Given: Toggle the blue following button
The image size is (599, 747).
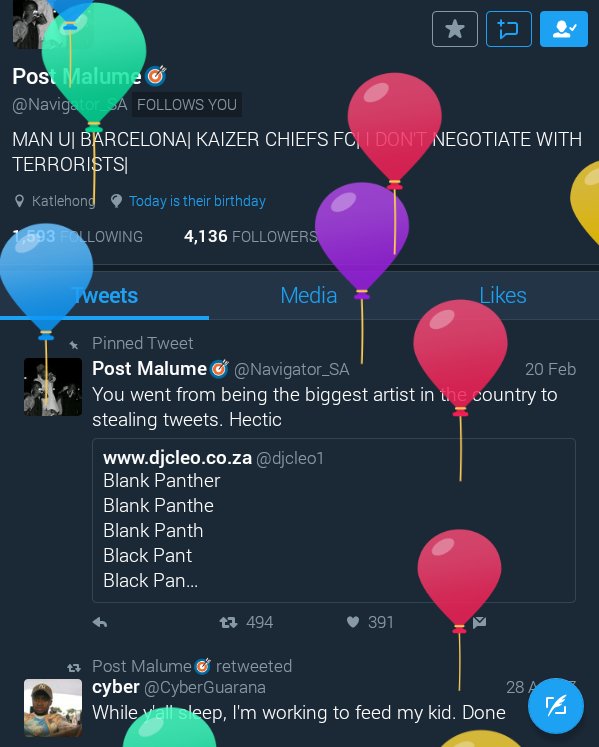Looking at the screenshot, I should [564, 29].
